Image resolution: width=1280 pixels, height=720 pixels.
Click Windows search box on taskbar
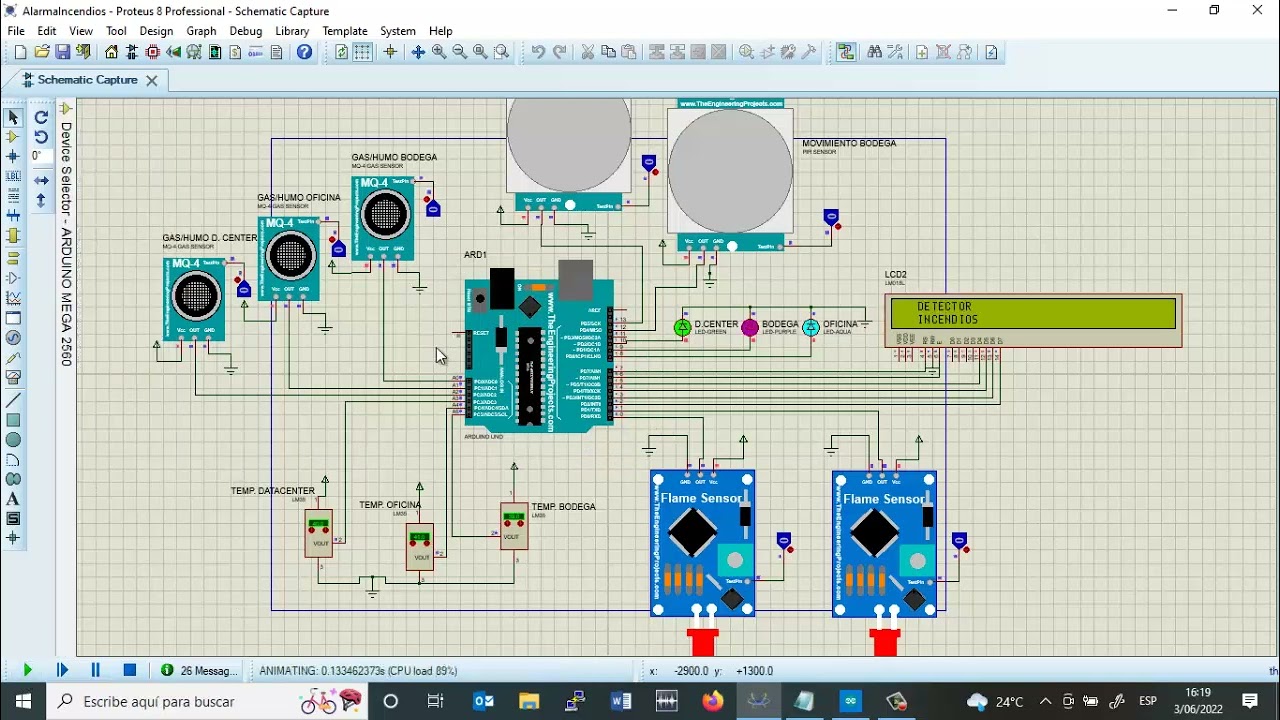click(x=205, y=701)
